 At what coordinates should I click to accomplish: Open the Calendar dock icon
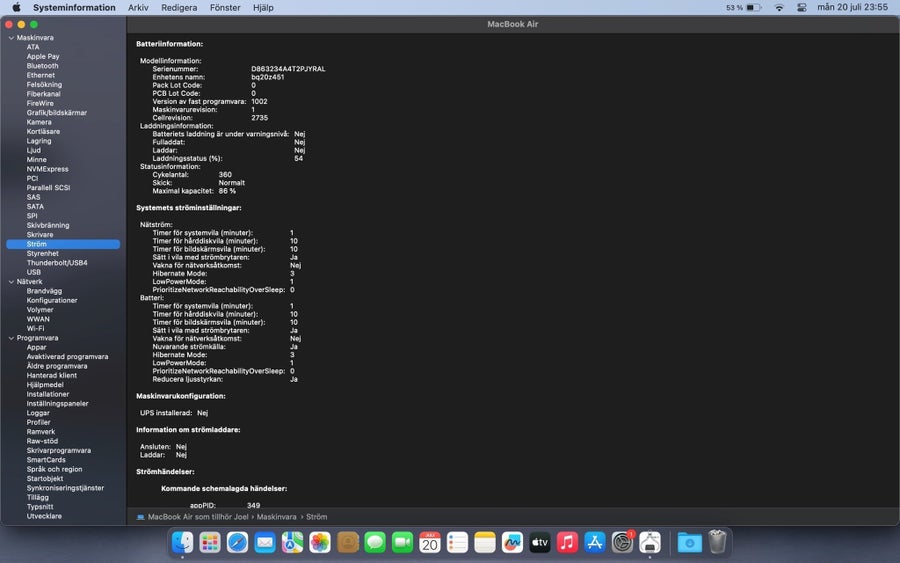[x=429, y=542]
